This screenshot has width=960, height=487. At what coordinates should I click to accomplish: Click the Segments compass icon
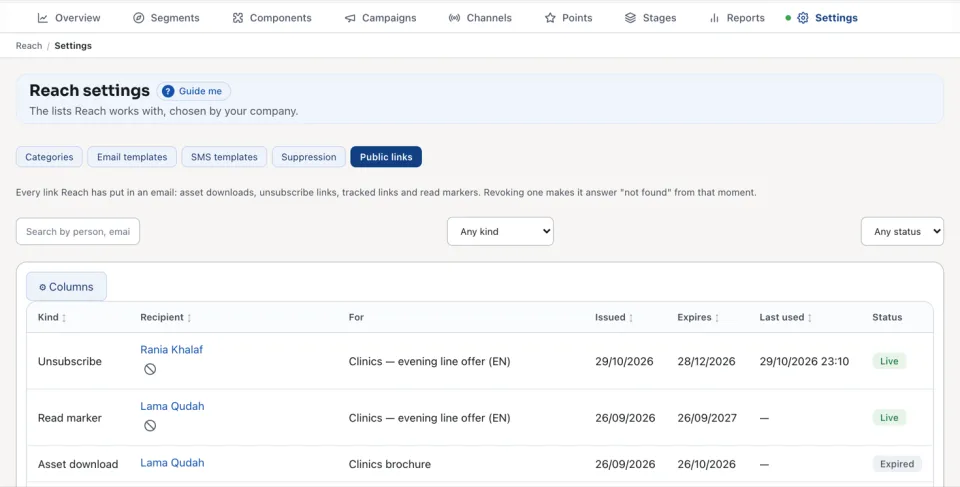(x=138, y=18)
